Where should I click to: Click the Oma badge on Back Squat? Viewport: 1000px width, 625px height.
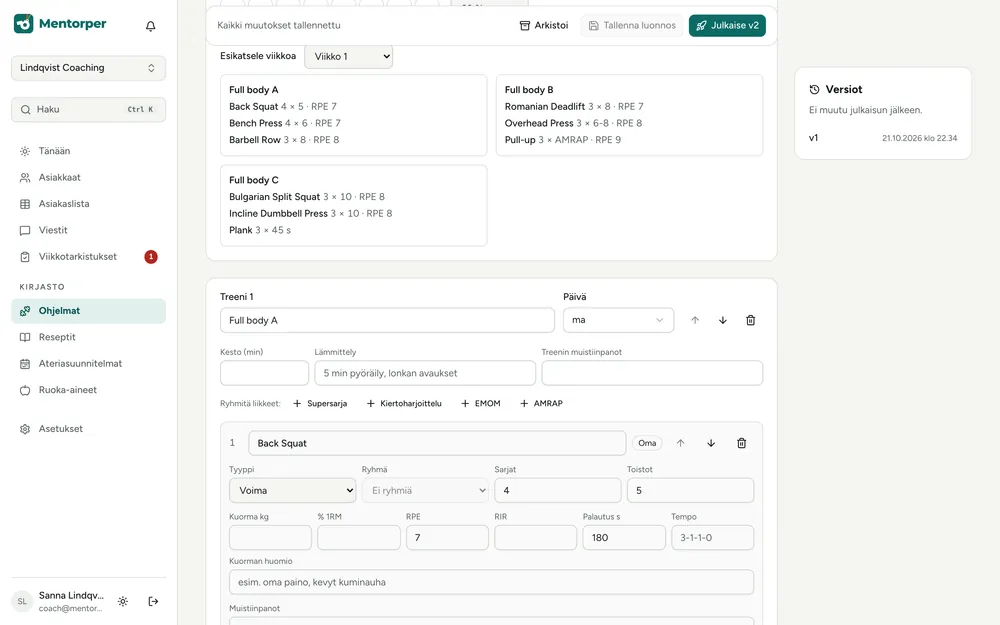(x=647, y=443)
